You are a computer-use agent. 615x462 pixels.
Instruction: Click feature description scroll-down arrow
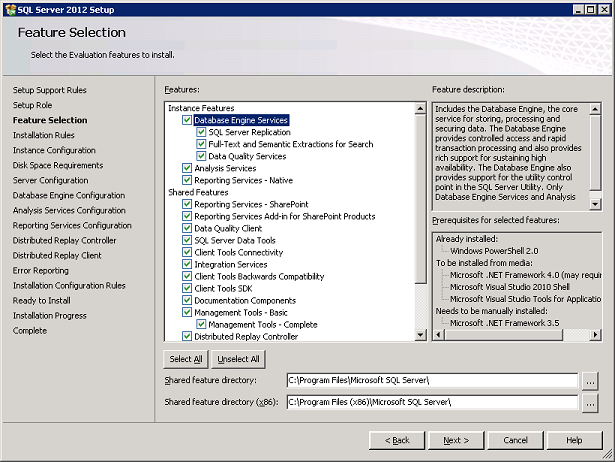pos(595,204)
